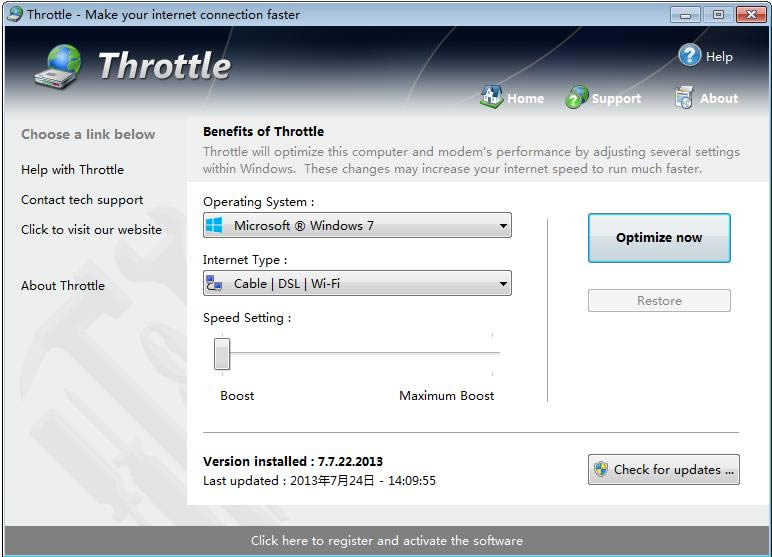Click the Boost label under slider
772x557 pixels.
pyautogui.click(x=237, y=395)
